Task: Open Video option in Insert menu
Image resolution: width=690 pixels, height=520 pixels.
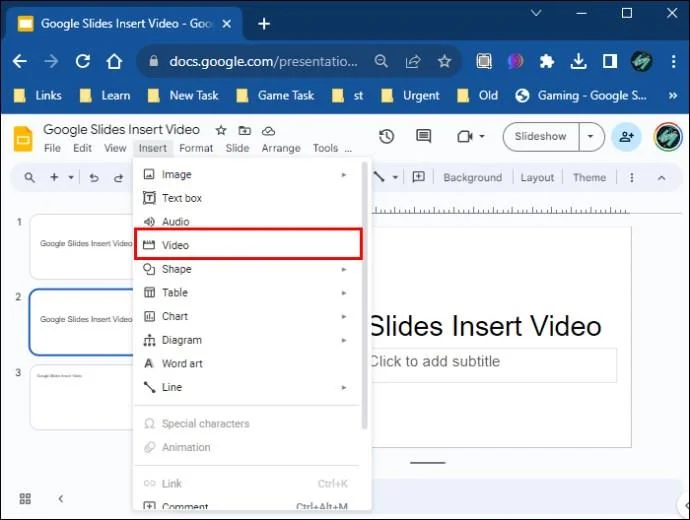Action: coord(248,245)
